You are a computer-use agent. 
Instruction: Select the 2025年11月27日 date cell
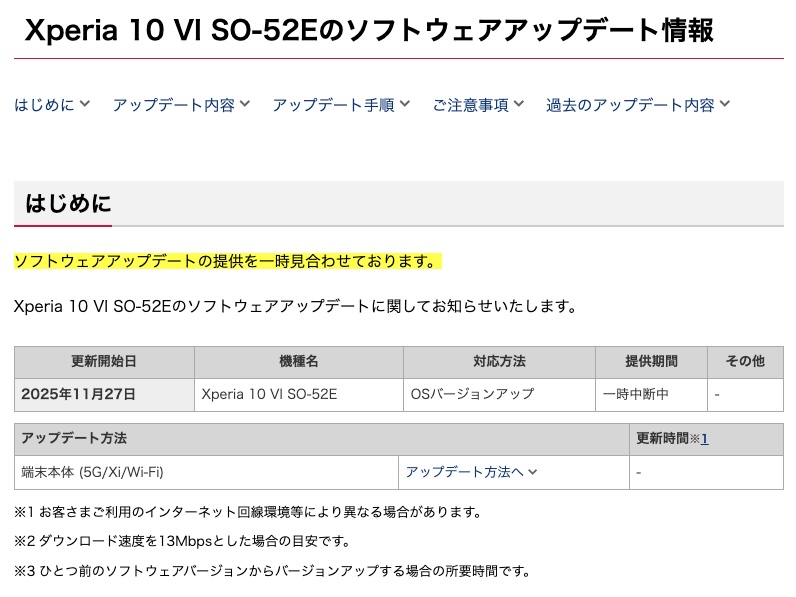click(x=78, y=394)
